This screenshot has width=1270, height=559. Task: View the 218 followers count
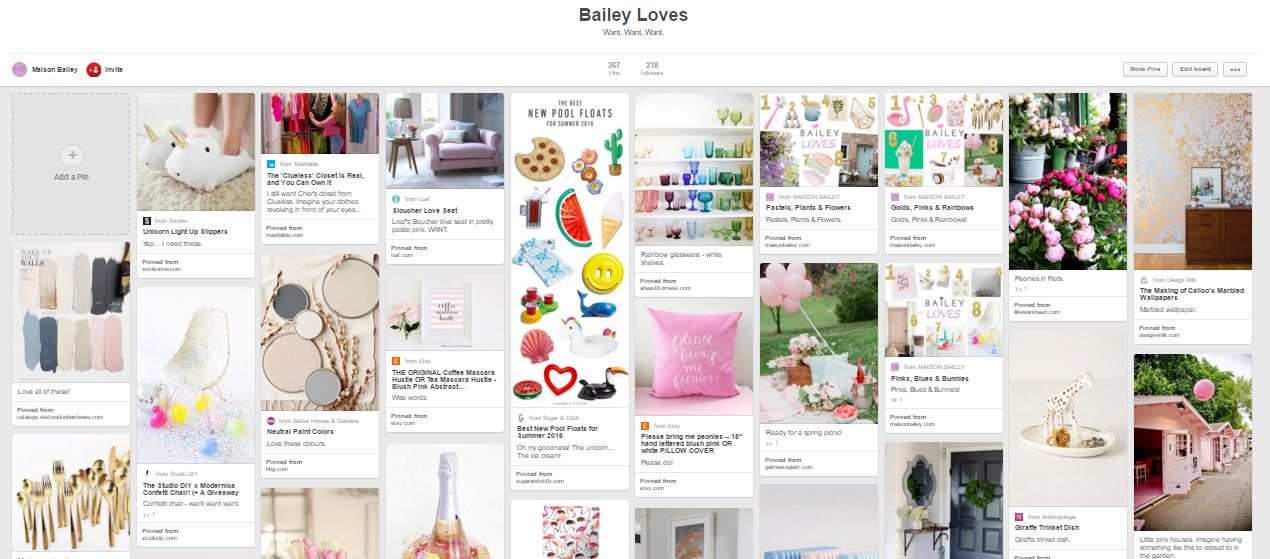(x=652, y=68)
